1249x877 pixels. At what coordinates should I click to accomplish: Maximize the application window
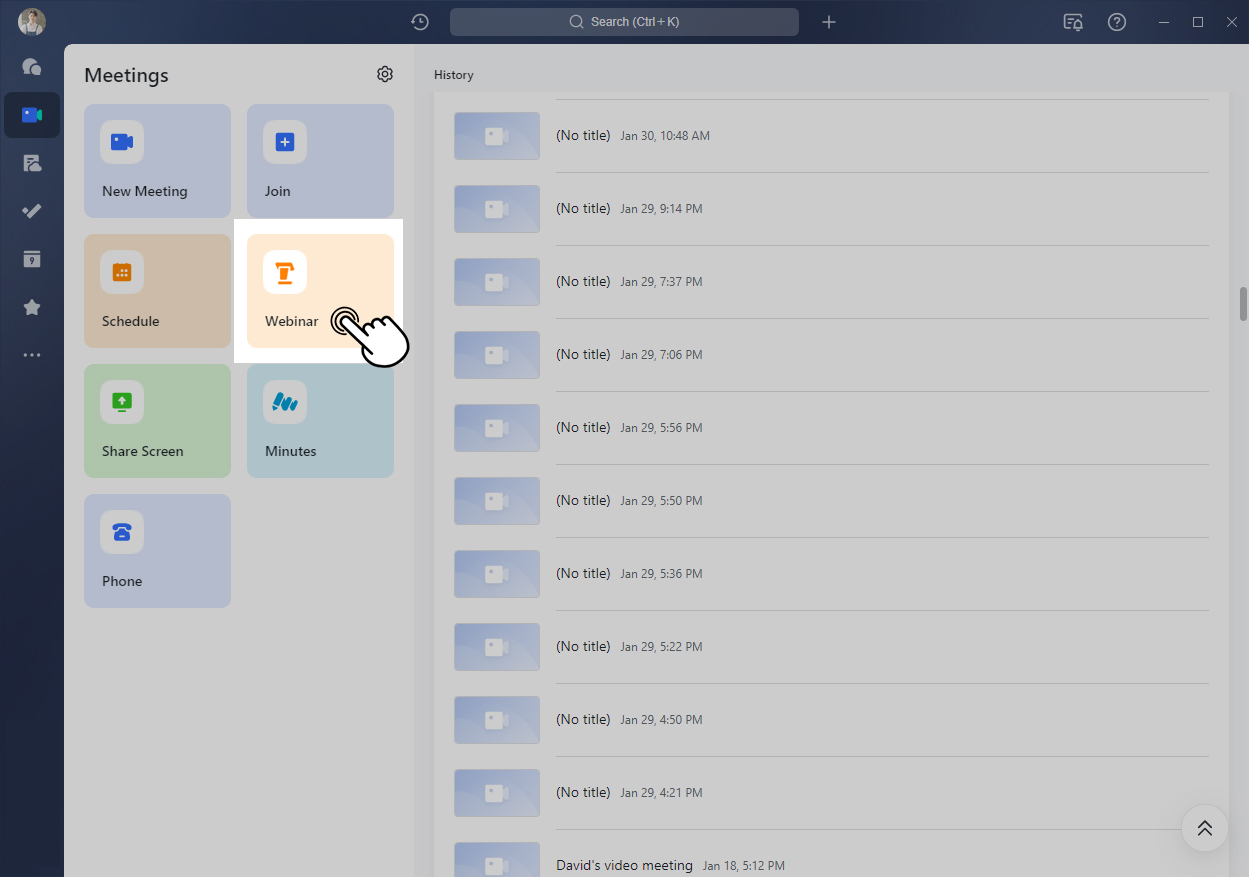[x=1197, y=22]
